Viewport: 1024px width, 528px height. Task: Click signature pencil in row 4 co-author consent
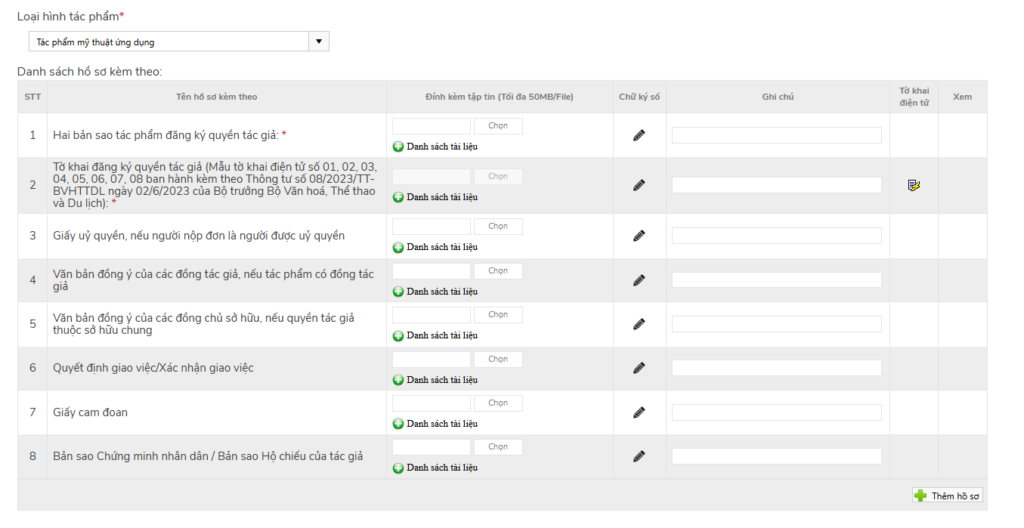(x=639, y=280)
